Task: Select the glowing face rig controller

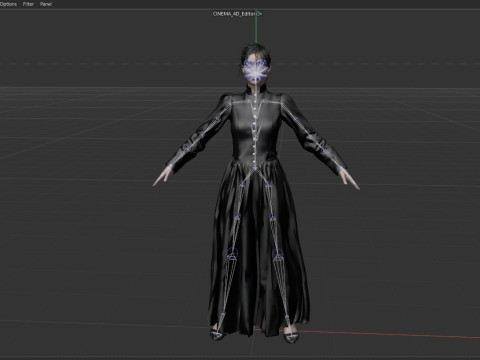Action: tap(256, 71)
